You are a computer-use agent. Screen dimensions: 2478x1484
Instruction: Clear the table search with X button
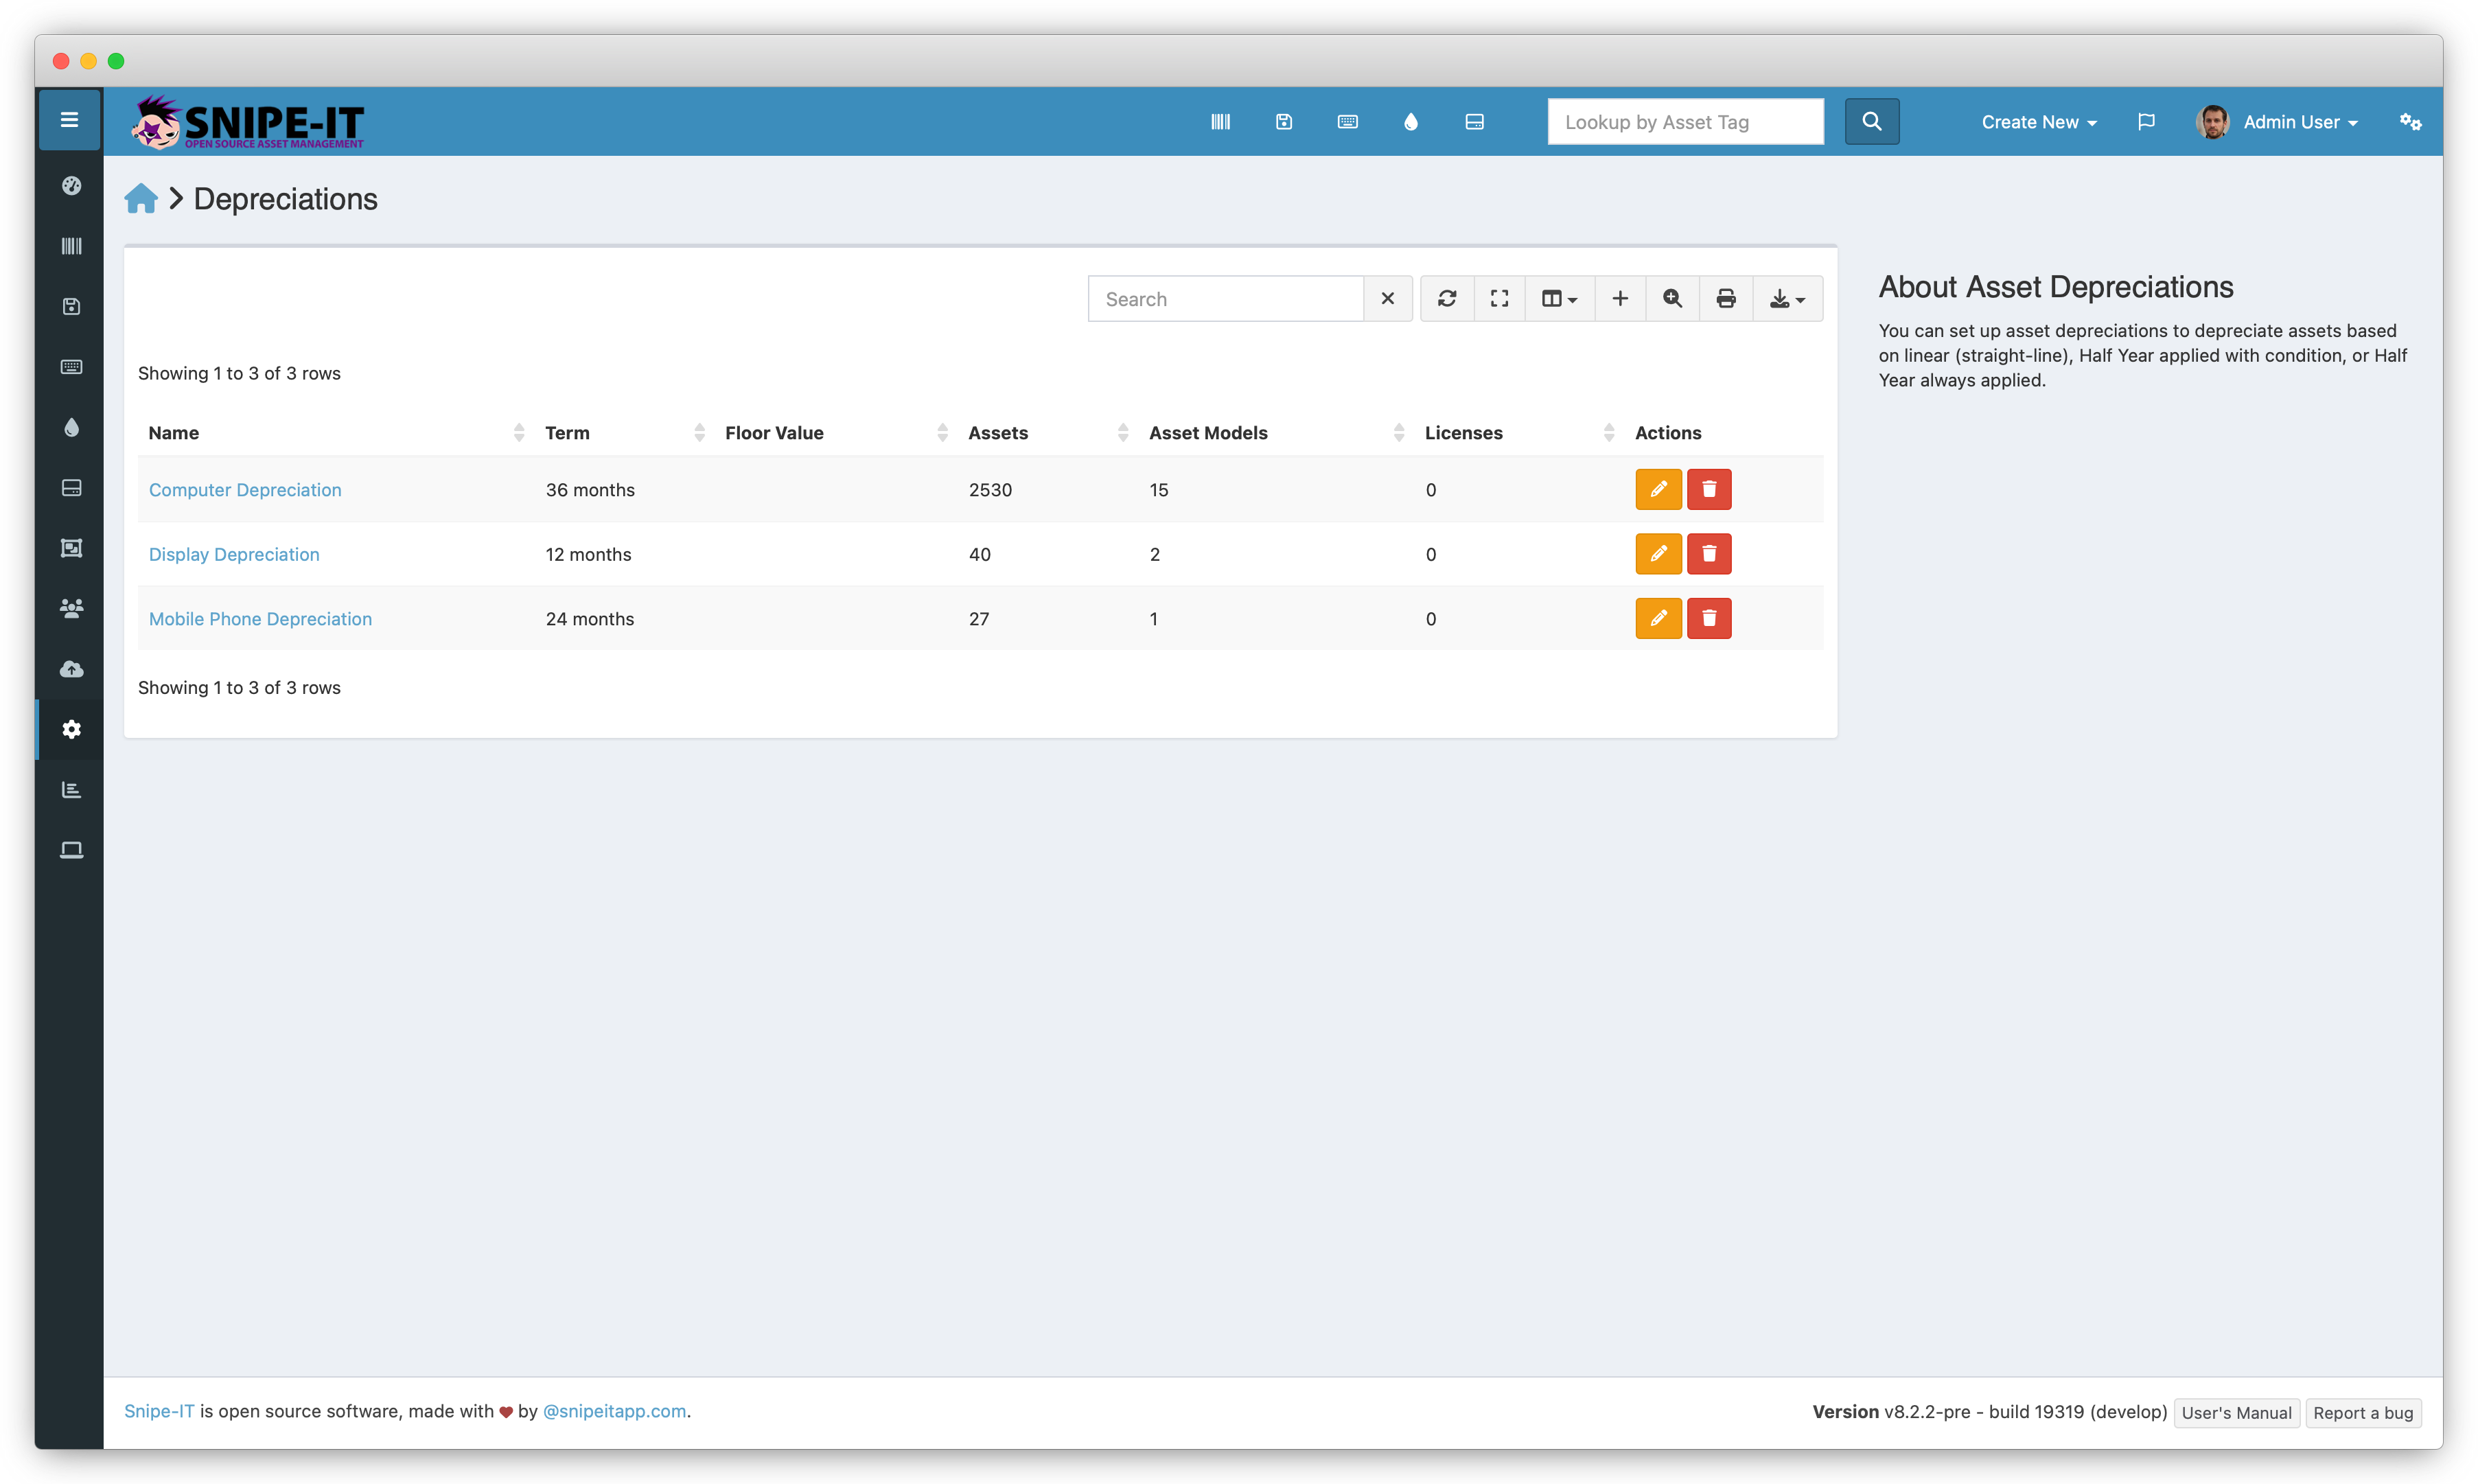[x=1387, y=299]
